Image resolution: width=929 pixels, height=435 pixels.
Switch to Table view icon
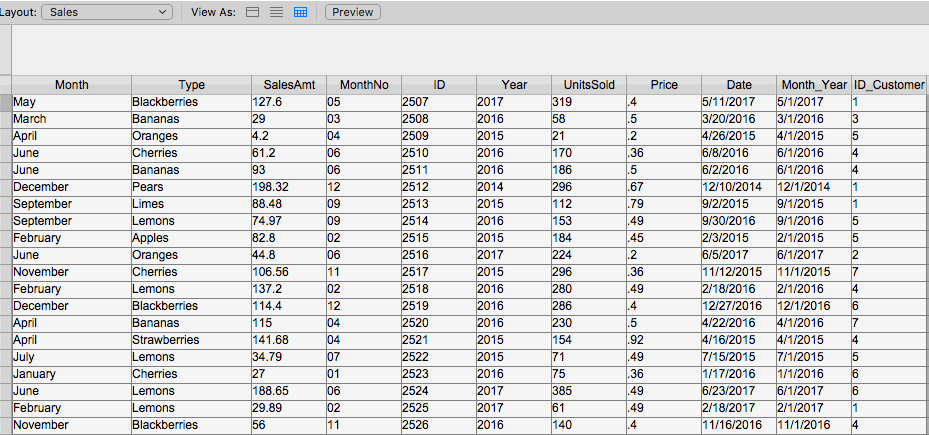[x=300, y=12]
